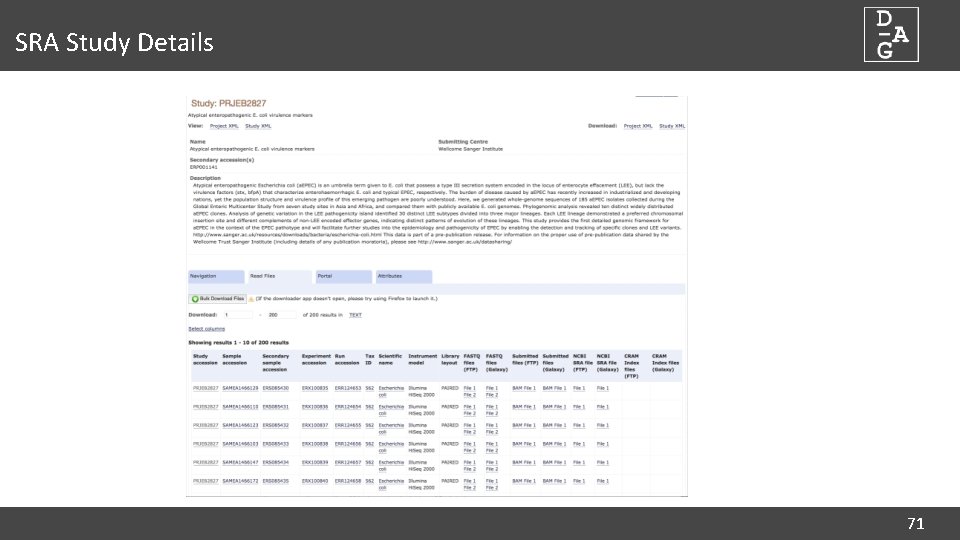The width and height of the screenshot is (960, 540).
Task: Click the Library layout column header
Action: [450, 359]
